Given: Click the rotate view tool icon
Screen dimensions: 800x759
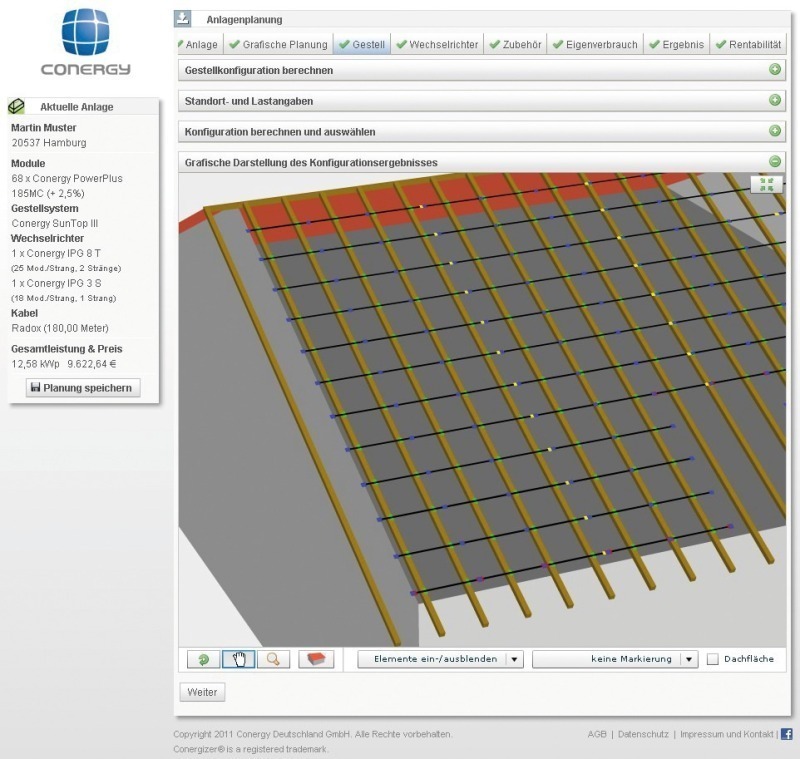Looking at the screenshot, I should point(204,659).
